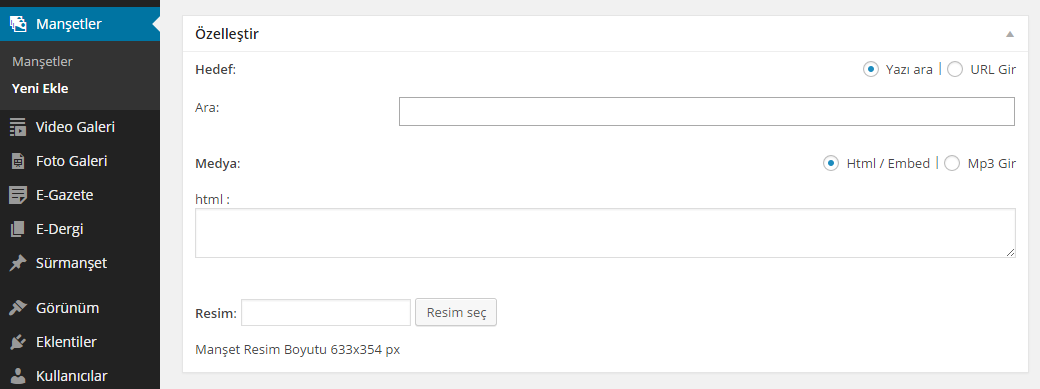Click the Kullanıcılar person icon

coord(18,376)
